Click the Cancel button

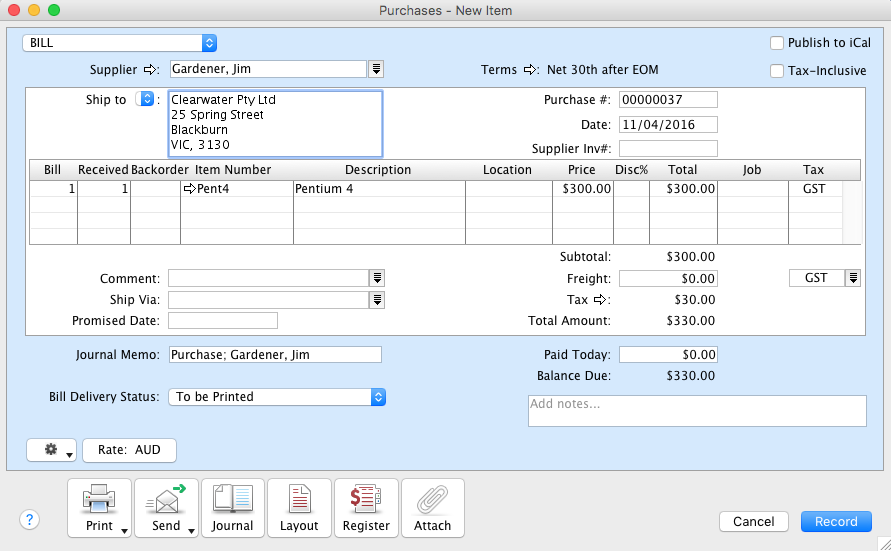pyautogui.click(x=753, y=521)
